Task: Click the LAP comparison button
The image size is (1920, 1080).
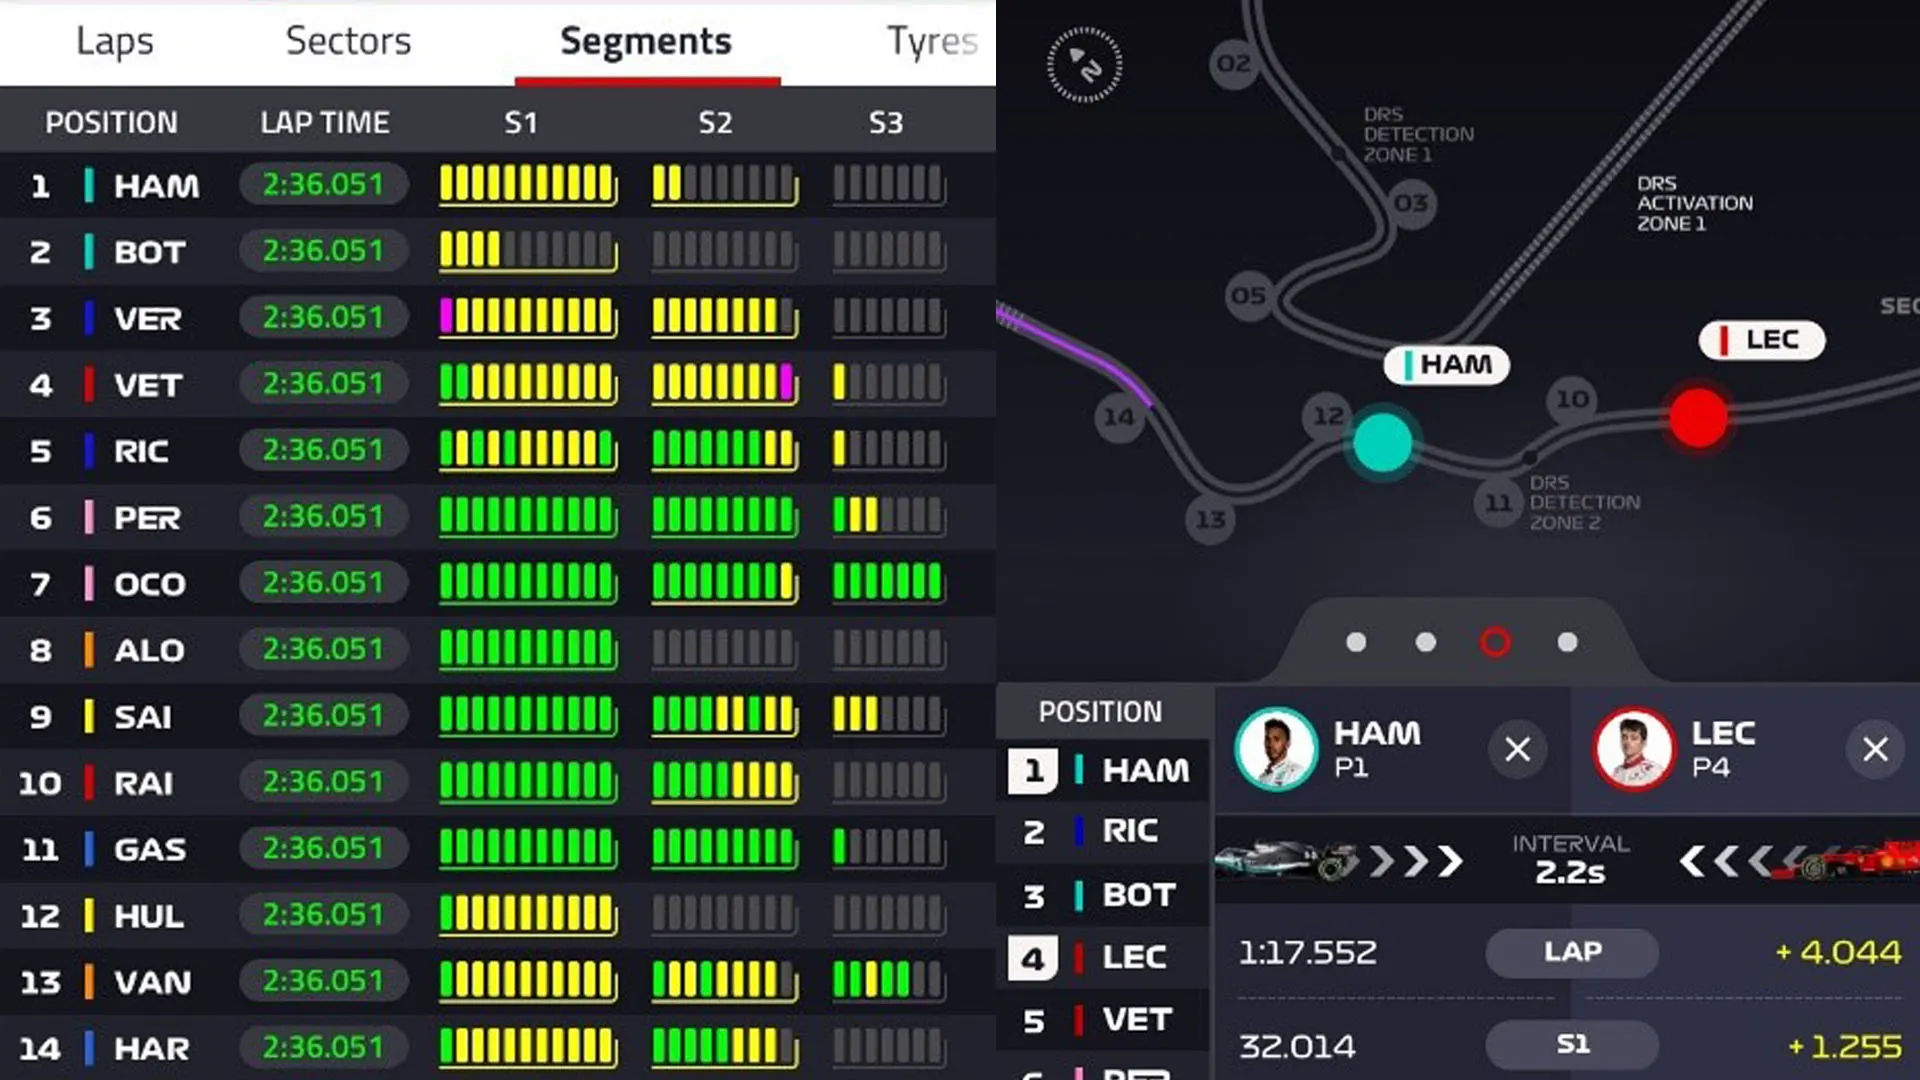Action: pos(1572,952)
